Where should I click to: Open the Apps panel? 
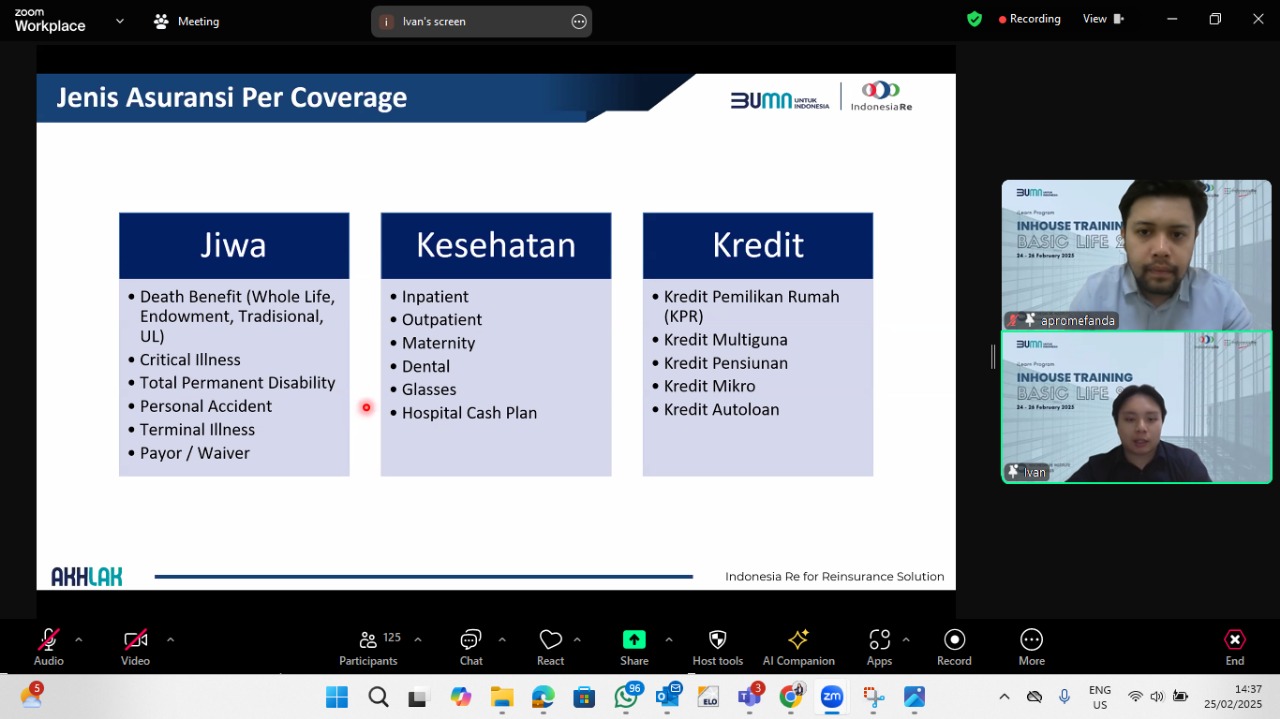[879, 647]
